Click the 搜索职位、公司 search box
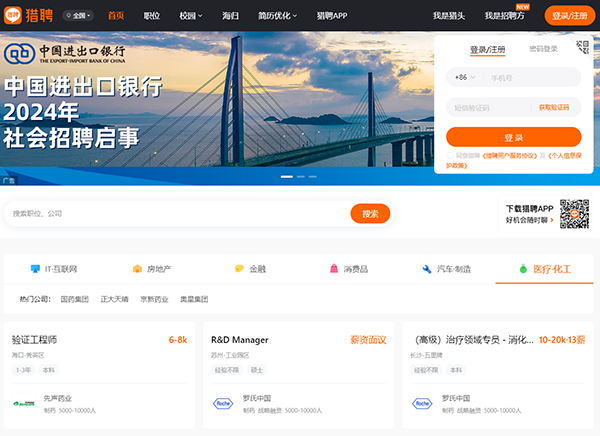 click(x=178, y=214)
